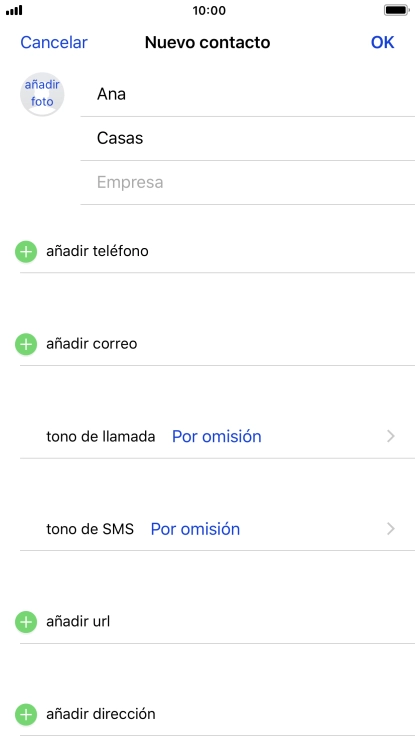Tap the signal strength bars icon

point(14,10)
